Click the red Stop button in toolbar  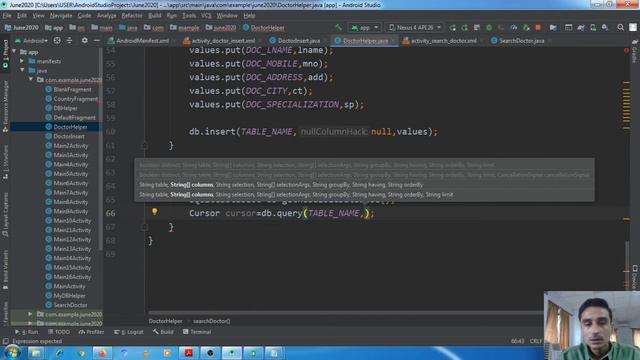pos(538,27)
